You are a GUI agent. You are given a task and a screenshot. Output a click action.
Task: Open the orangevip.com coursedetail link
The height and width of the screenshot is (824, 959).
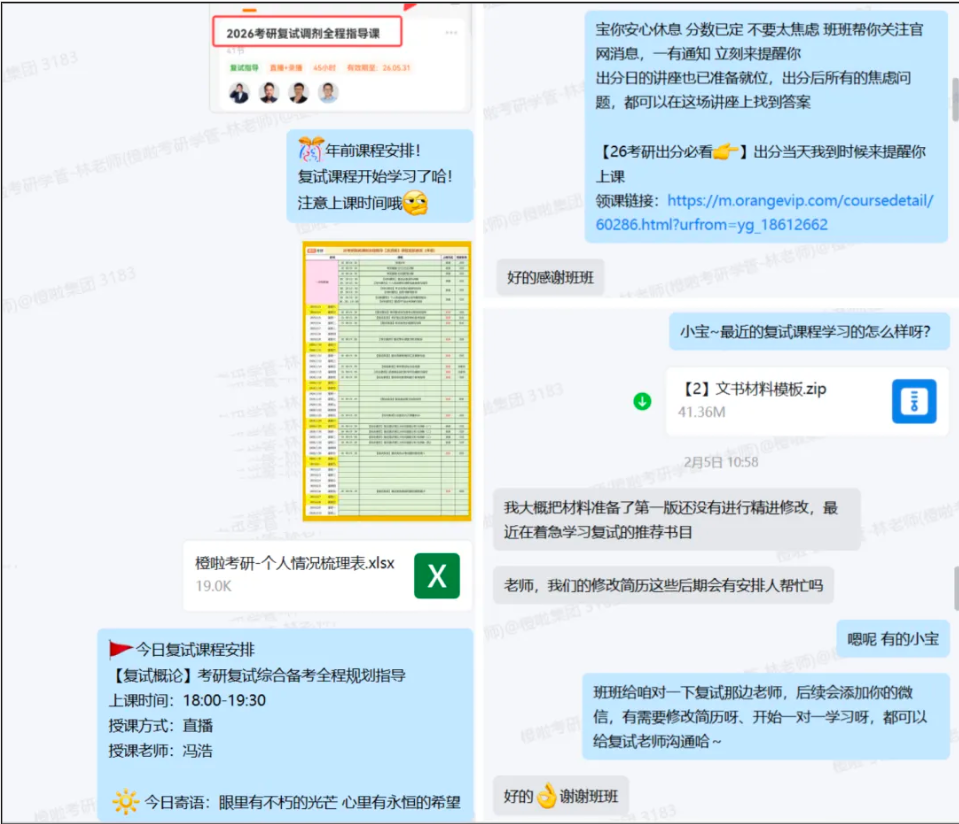(765, 212)
